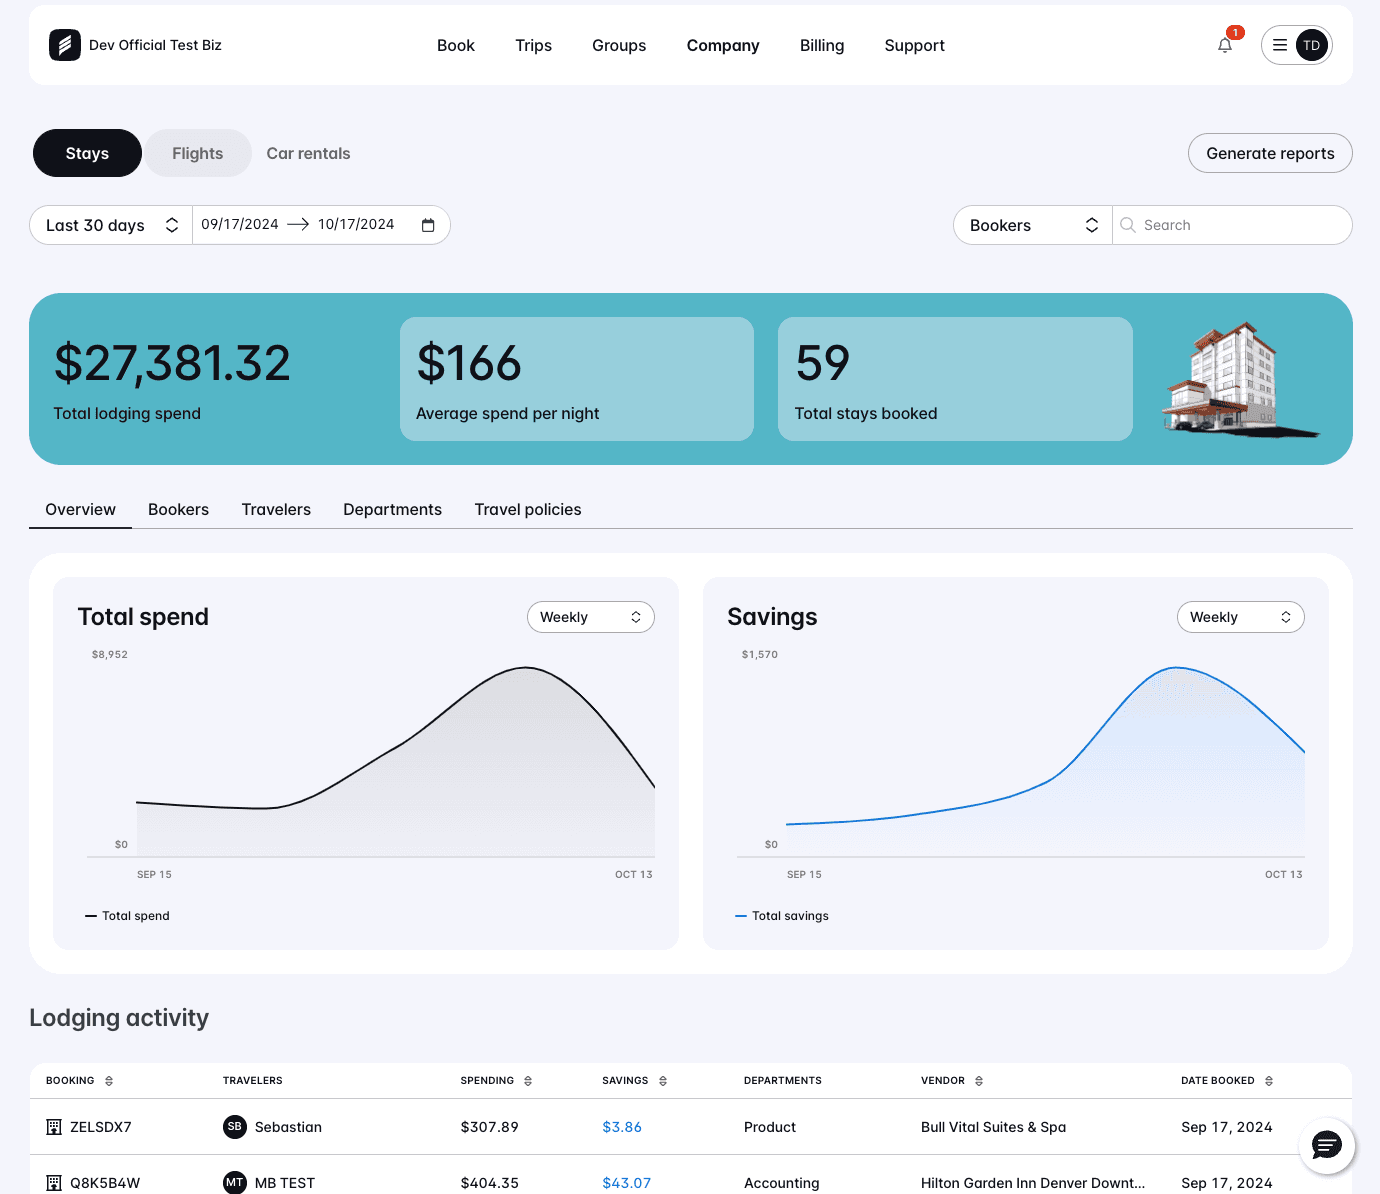
Task: Open the Bookers filter dropdown
Action: pyautogui.click(x=1032, y=225)
